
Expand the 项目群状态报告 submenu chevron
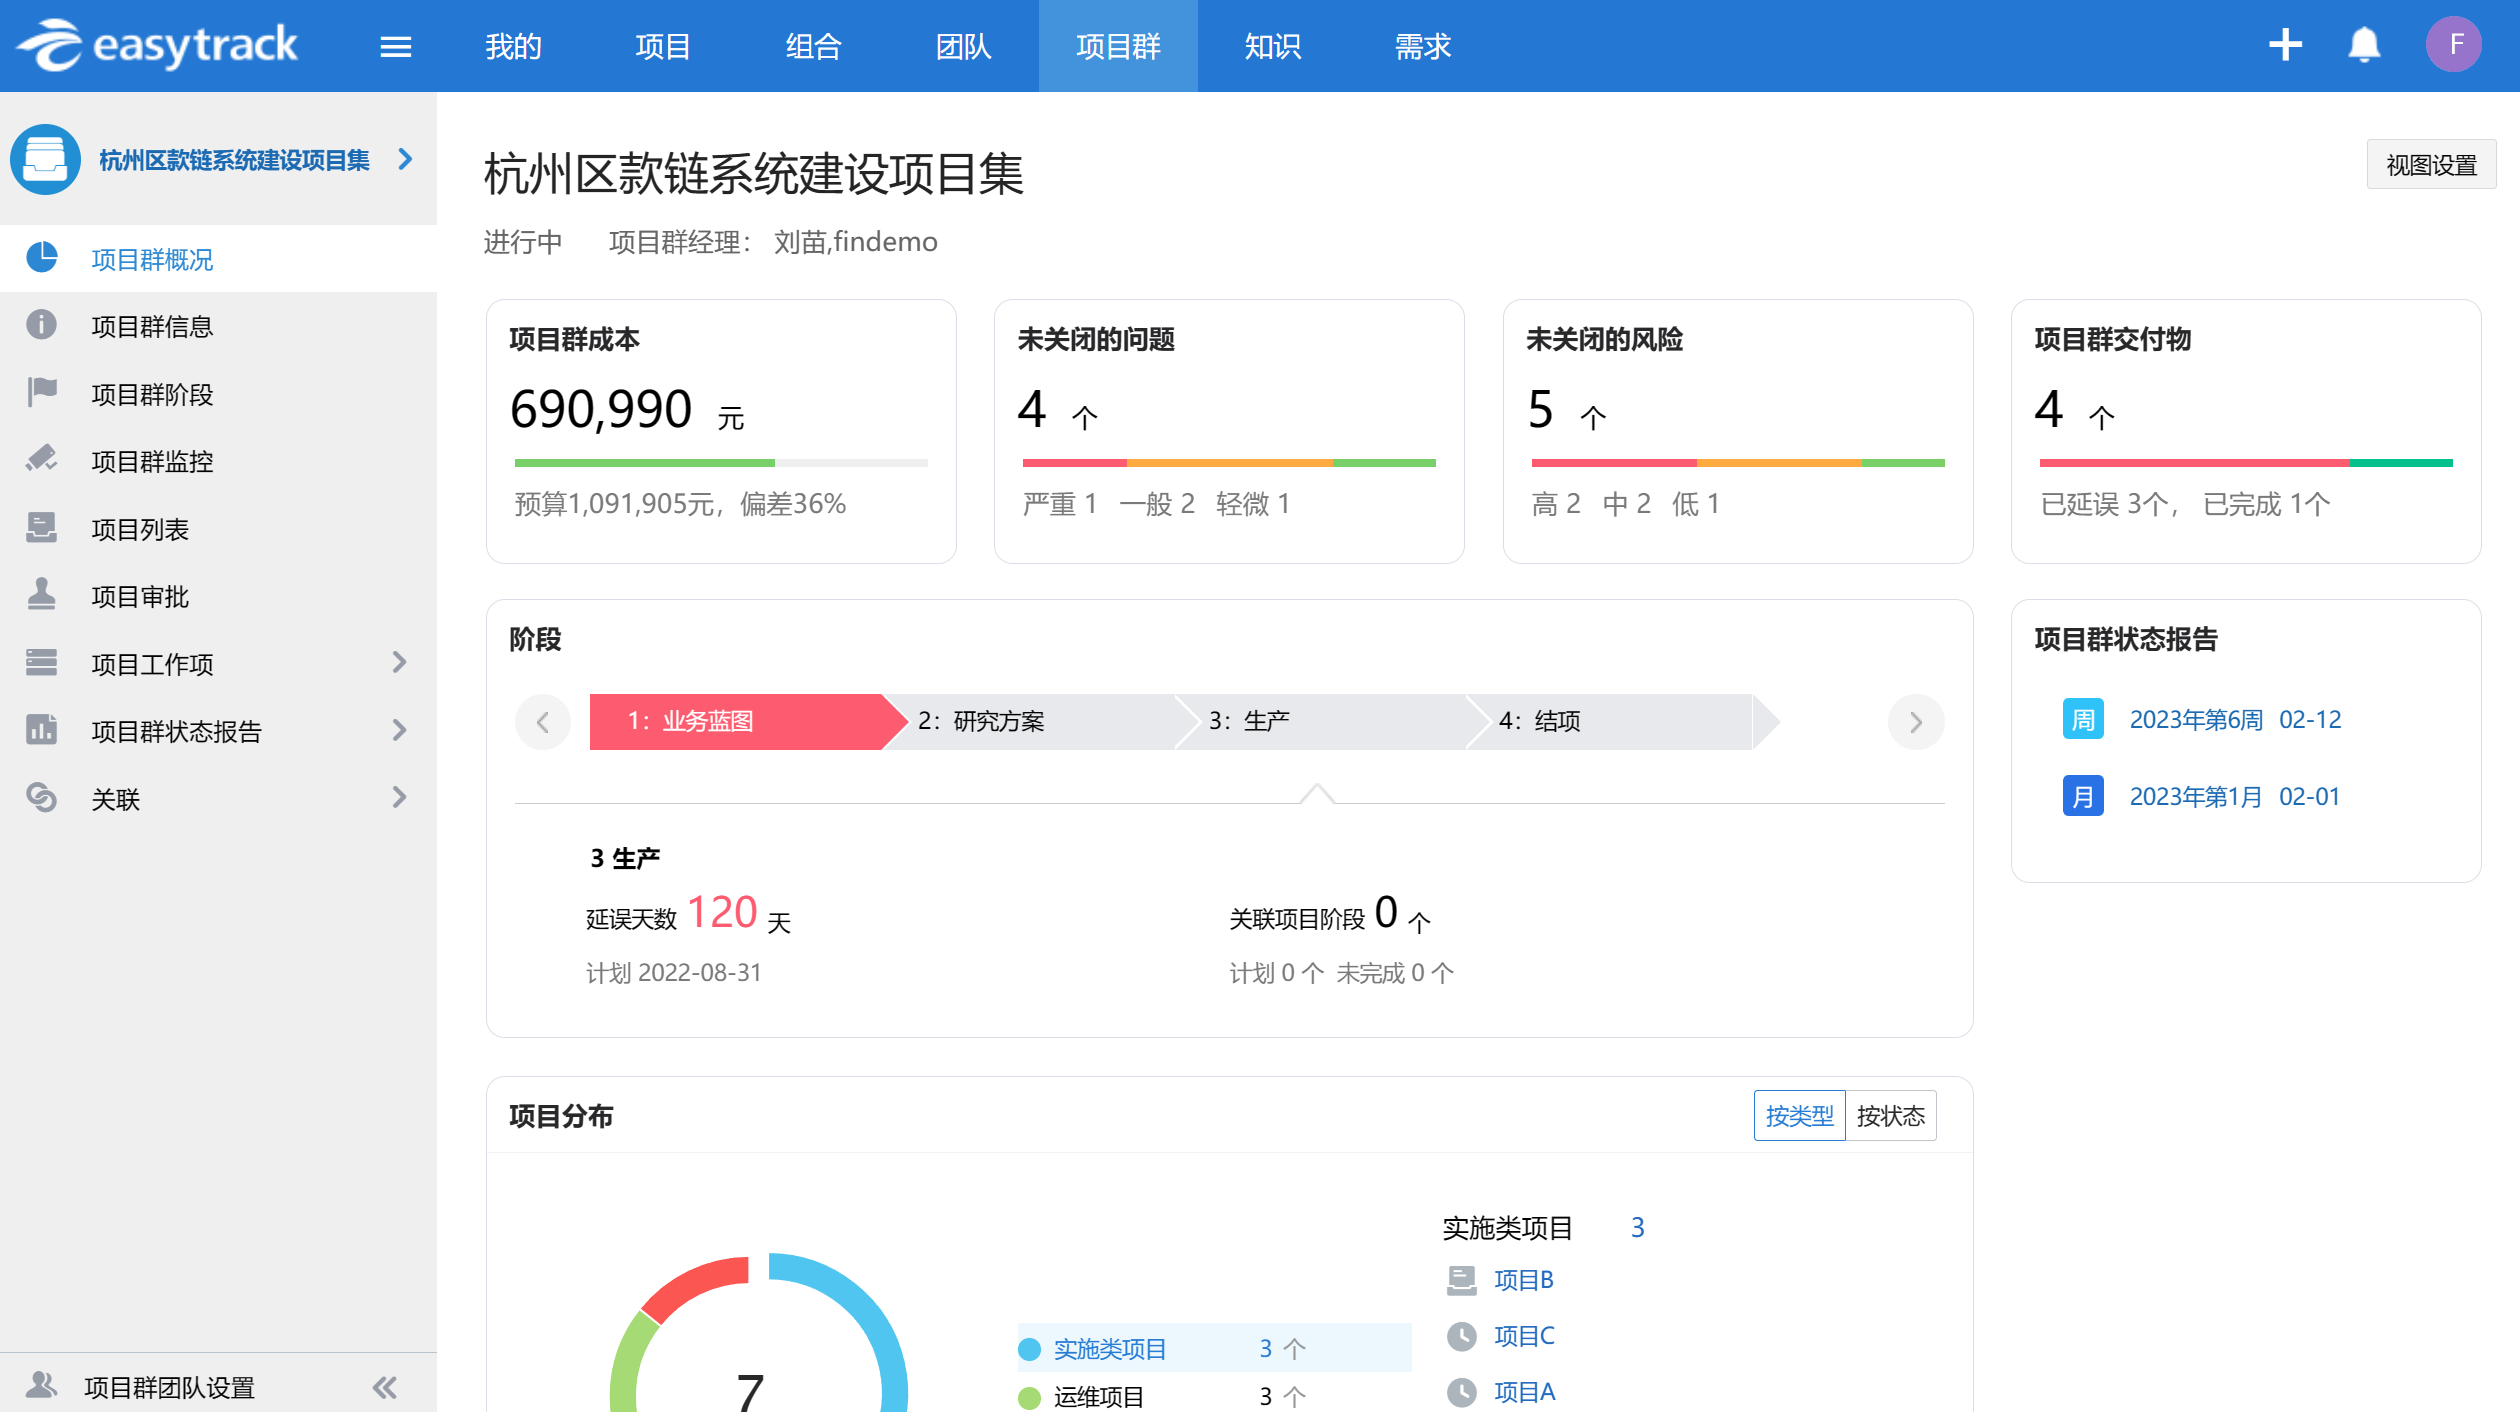point(399,730)
